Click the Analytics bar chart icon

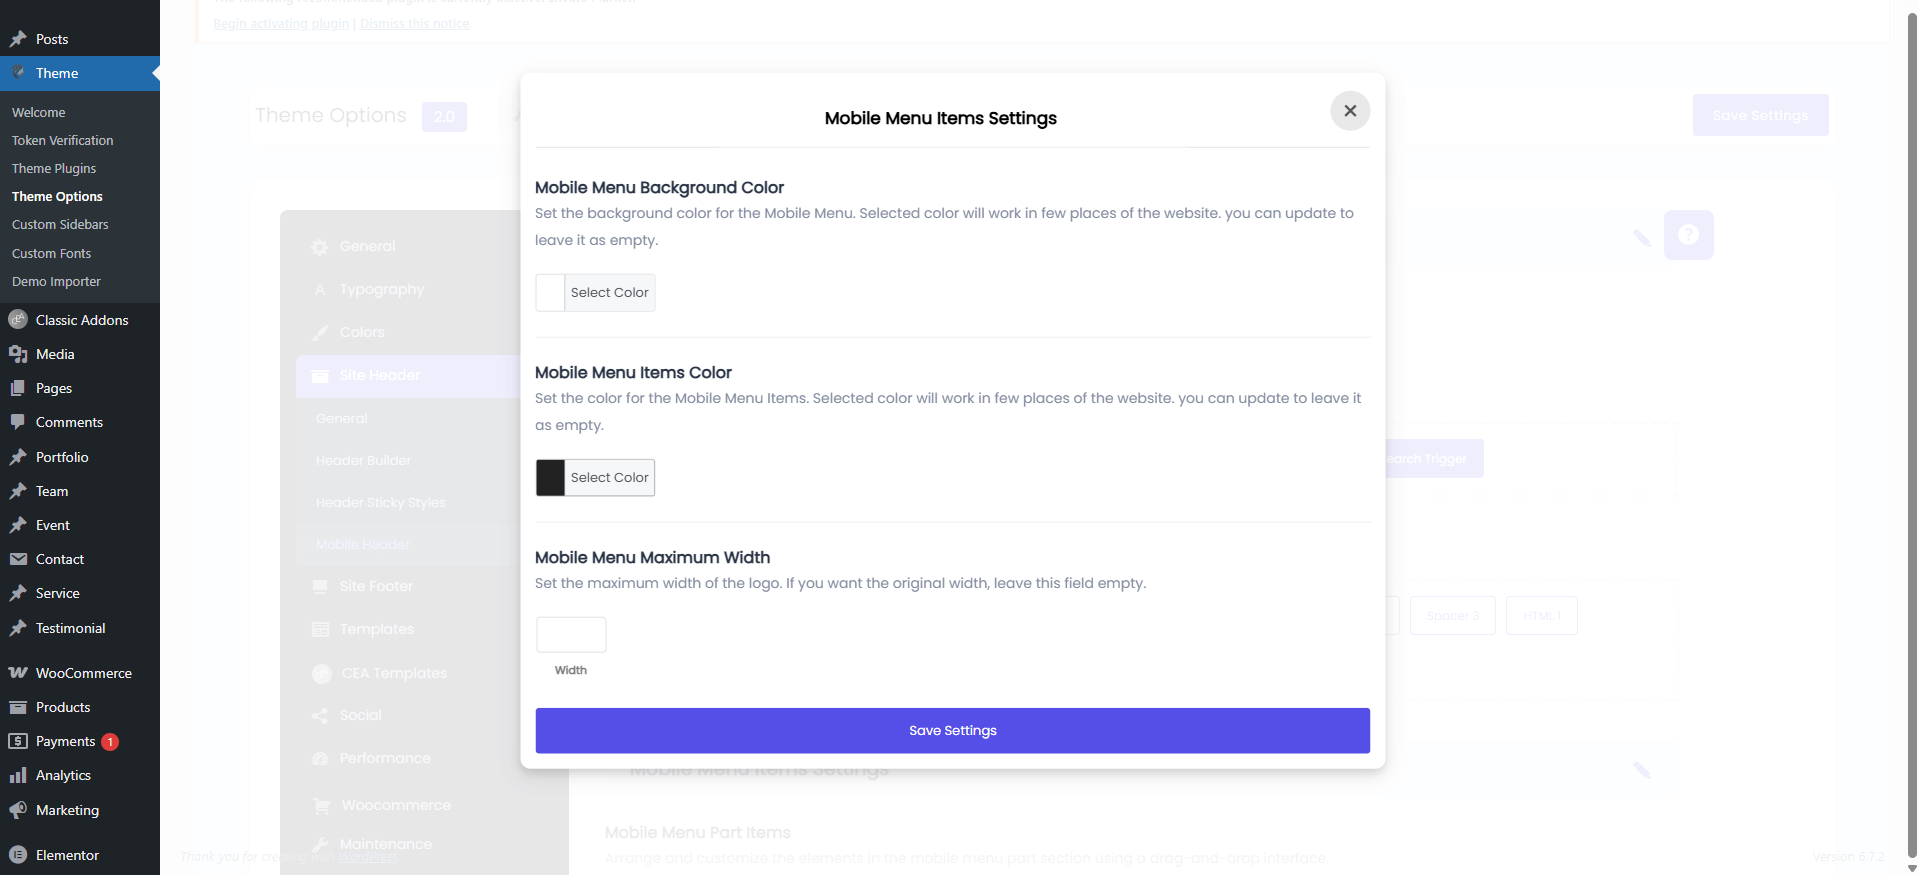click(18, 775)
